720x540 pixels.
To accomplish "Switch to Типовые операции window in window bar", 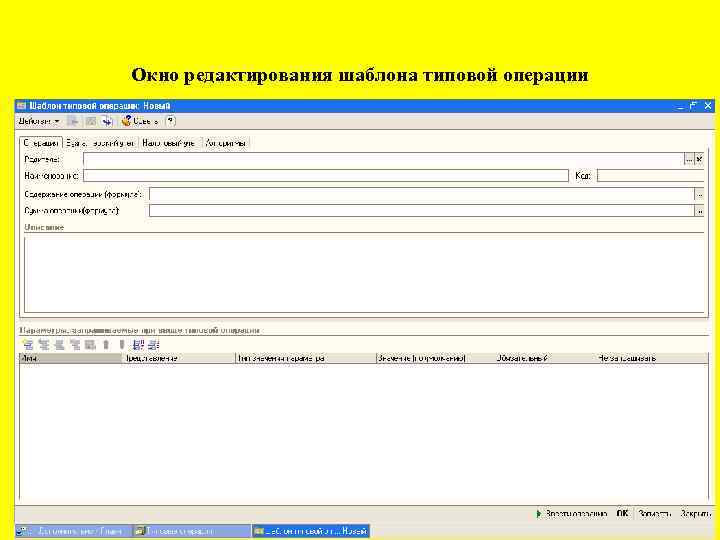I will point(191,531).
